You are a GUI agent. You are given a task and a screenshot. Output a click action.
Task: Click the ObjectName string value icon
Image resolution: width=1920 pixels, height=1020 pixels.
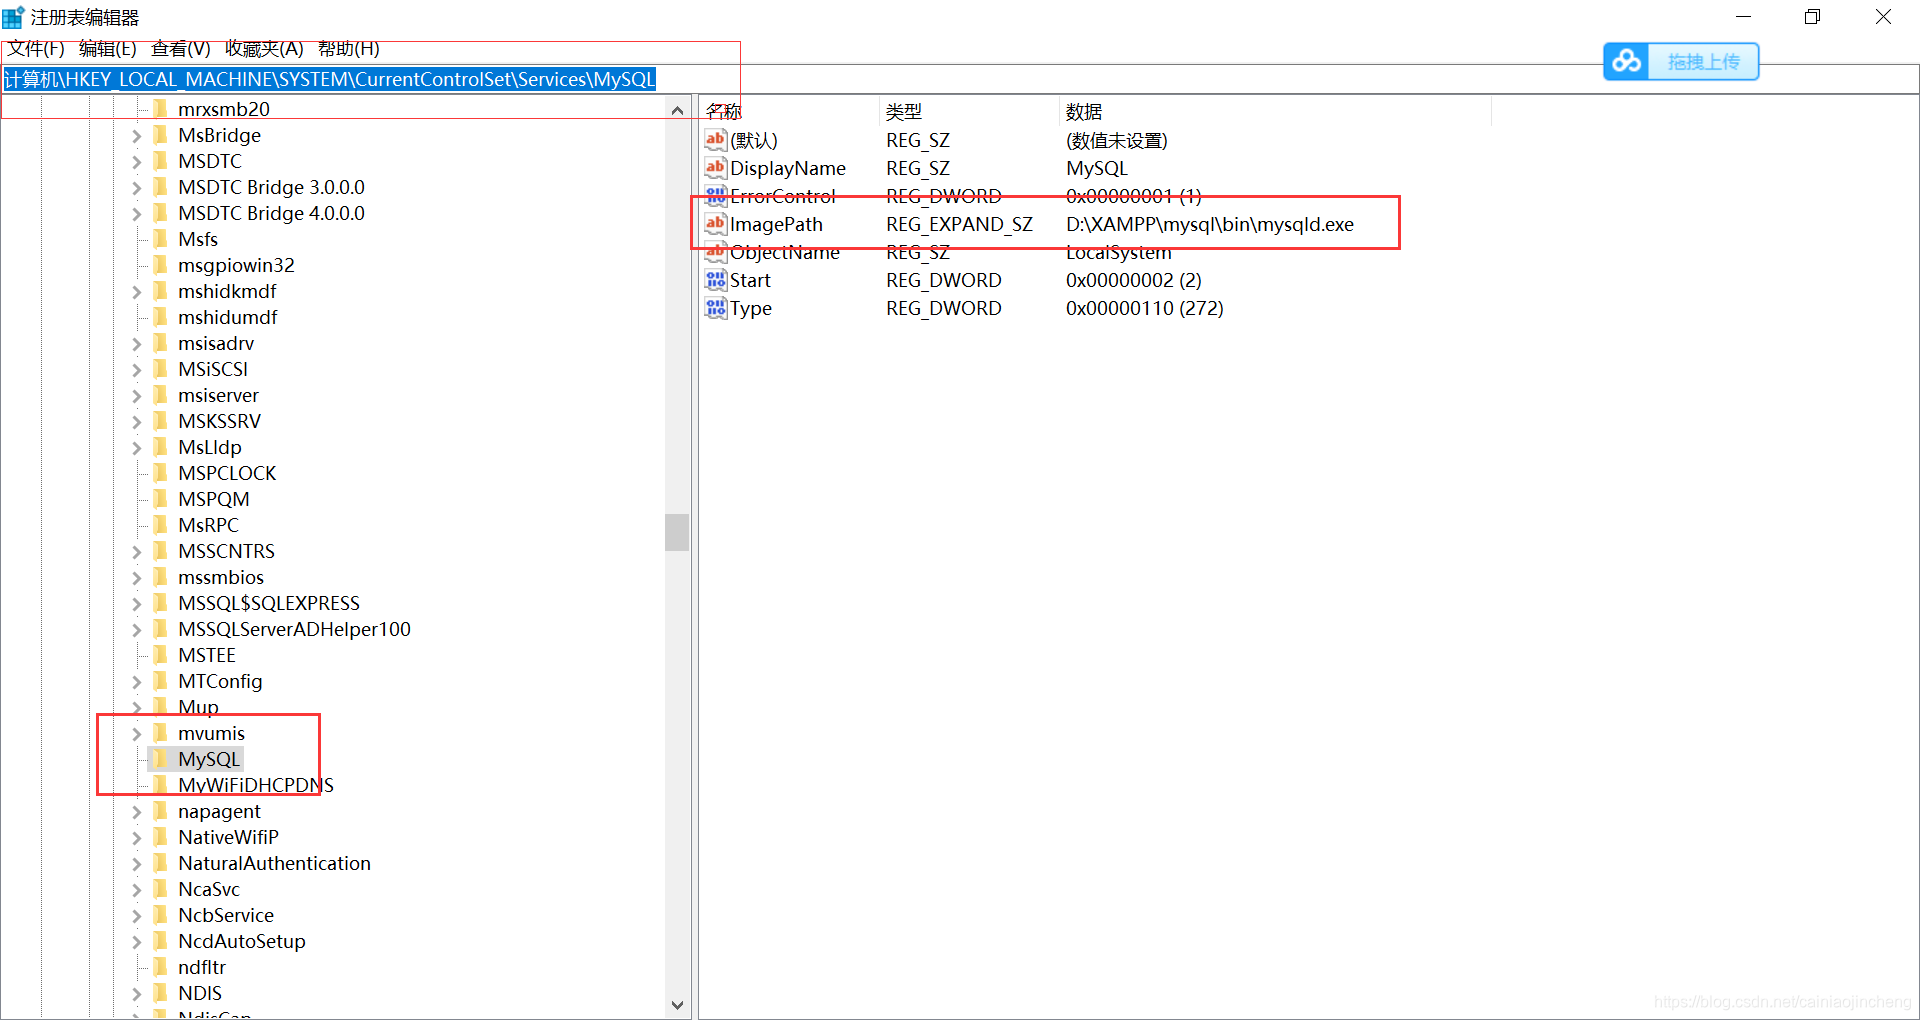tap(714, 252)
